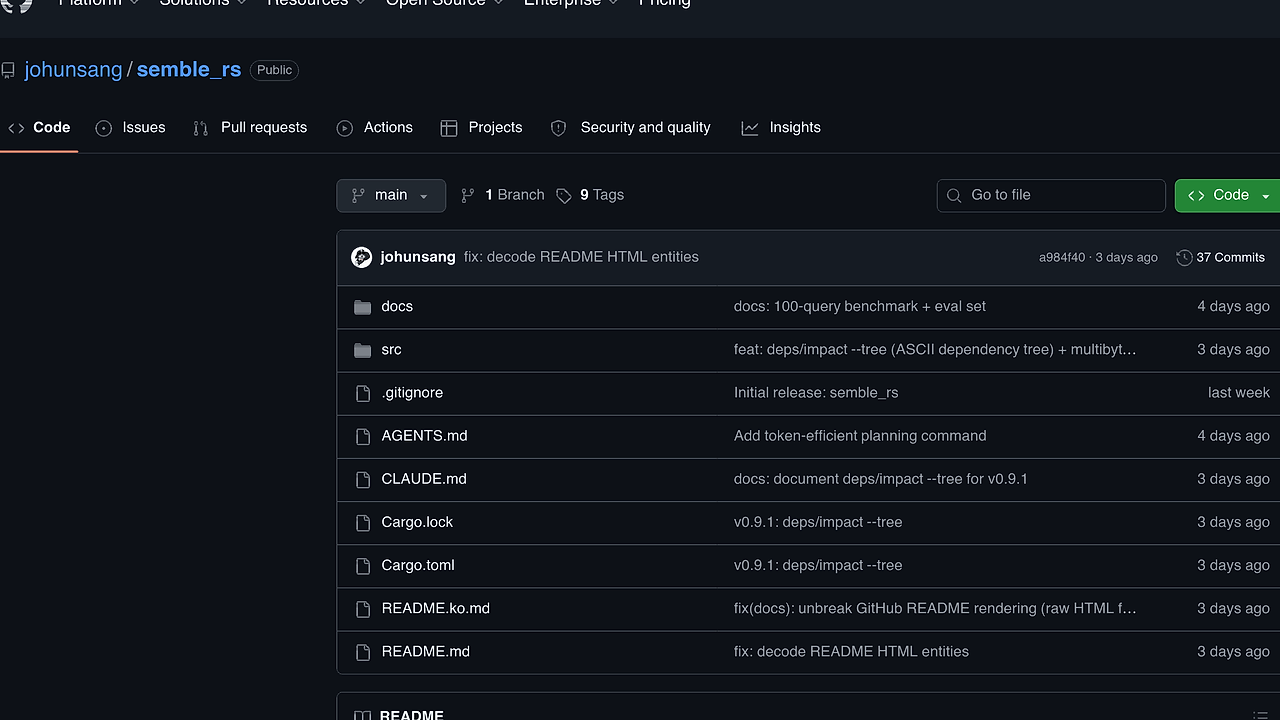Image resolution: width=1280 pixels, height=720 pixels.
Task: Click the repository icon beside johunsang
Action: [8, 70]
